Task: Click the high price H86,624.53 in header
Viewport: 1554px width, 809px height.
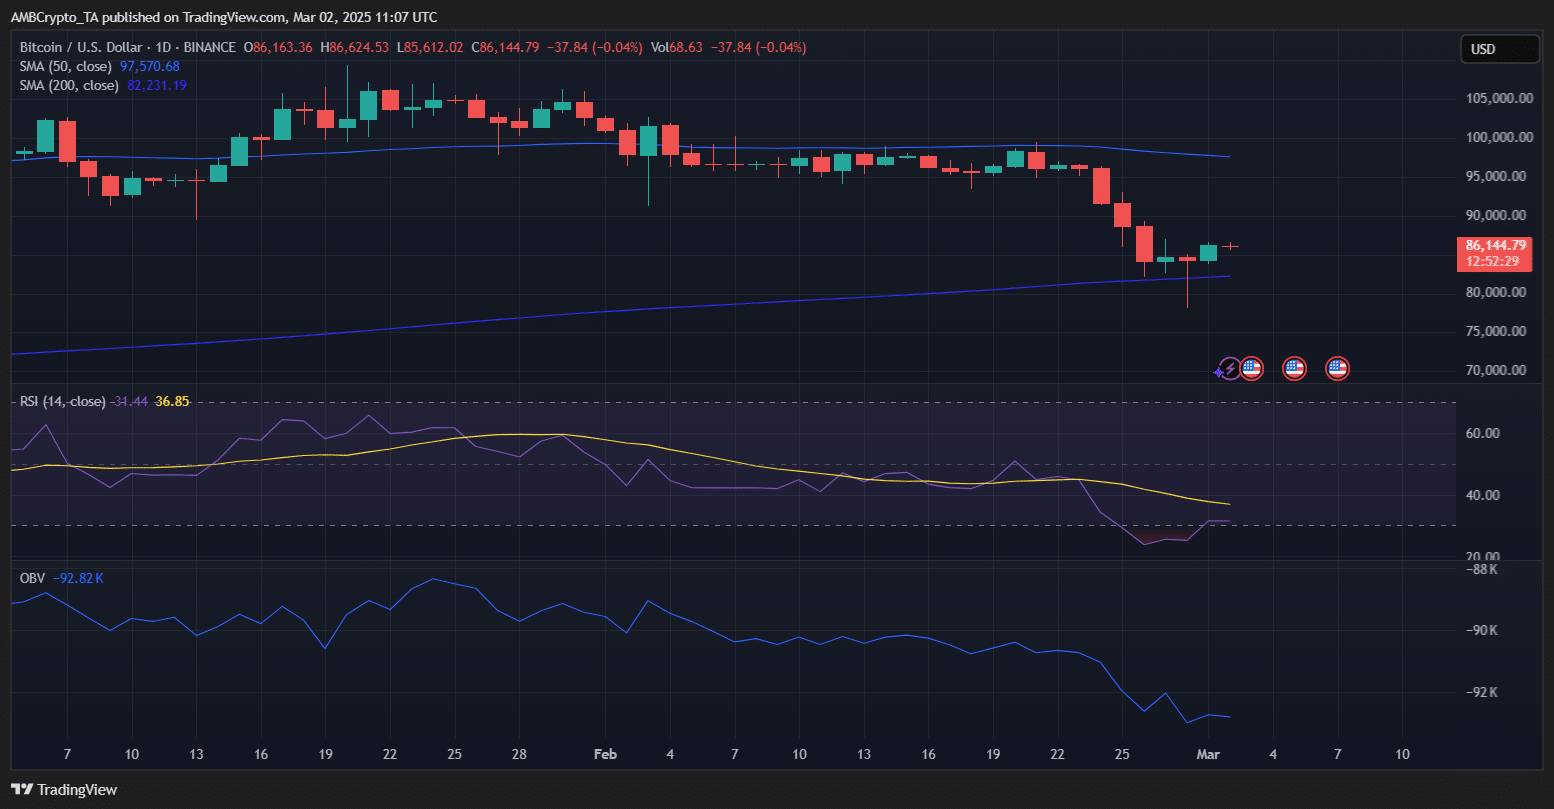Action: (x=357, y=47)
